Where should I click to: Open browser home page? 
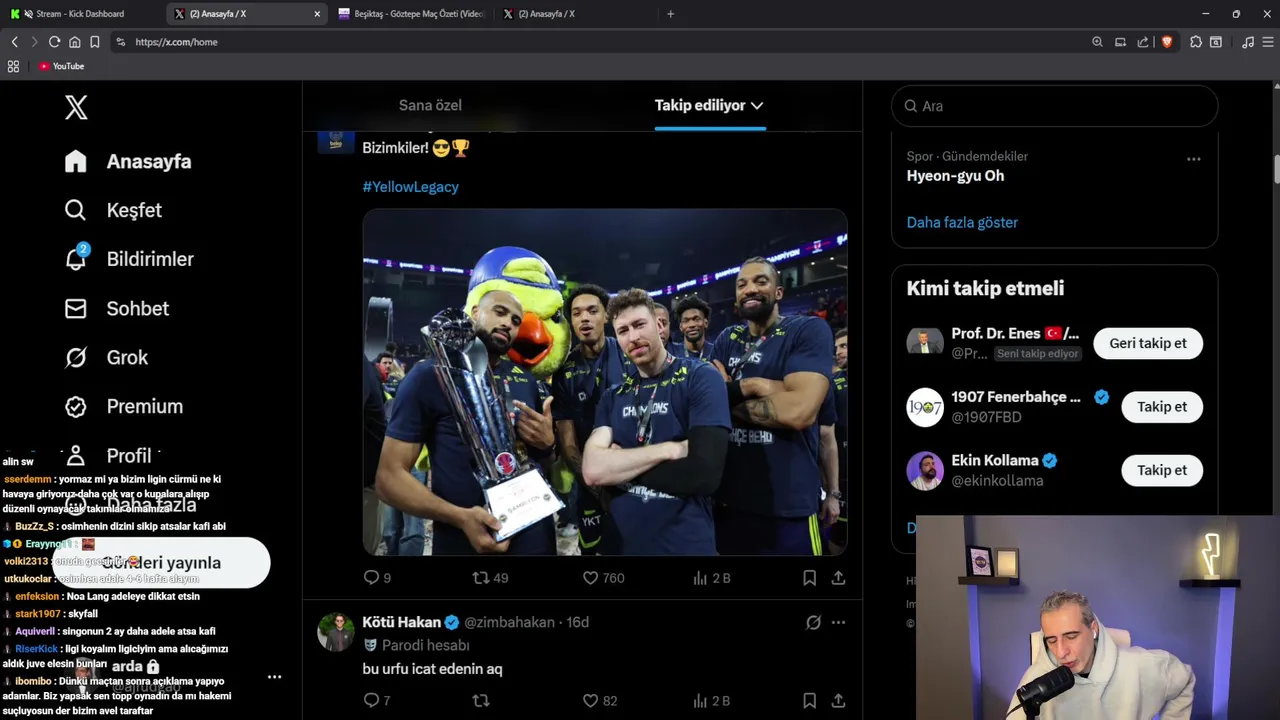[x=74, y=42]
